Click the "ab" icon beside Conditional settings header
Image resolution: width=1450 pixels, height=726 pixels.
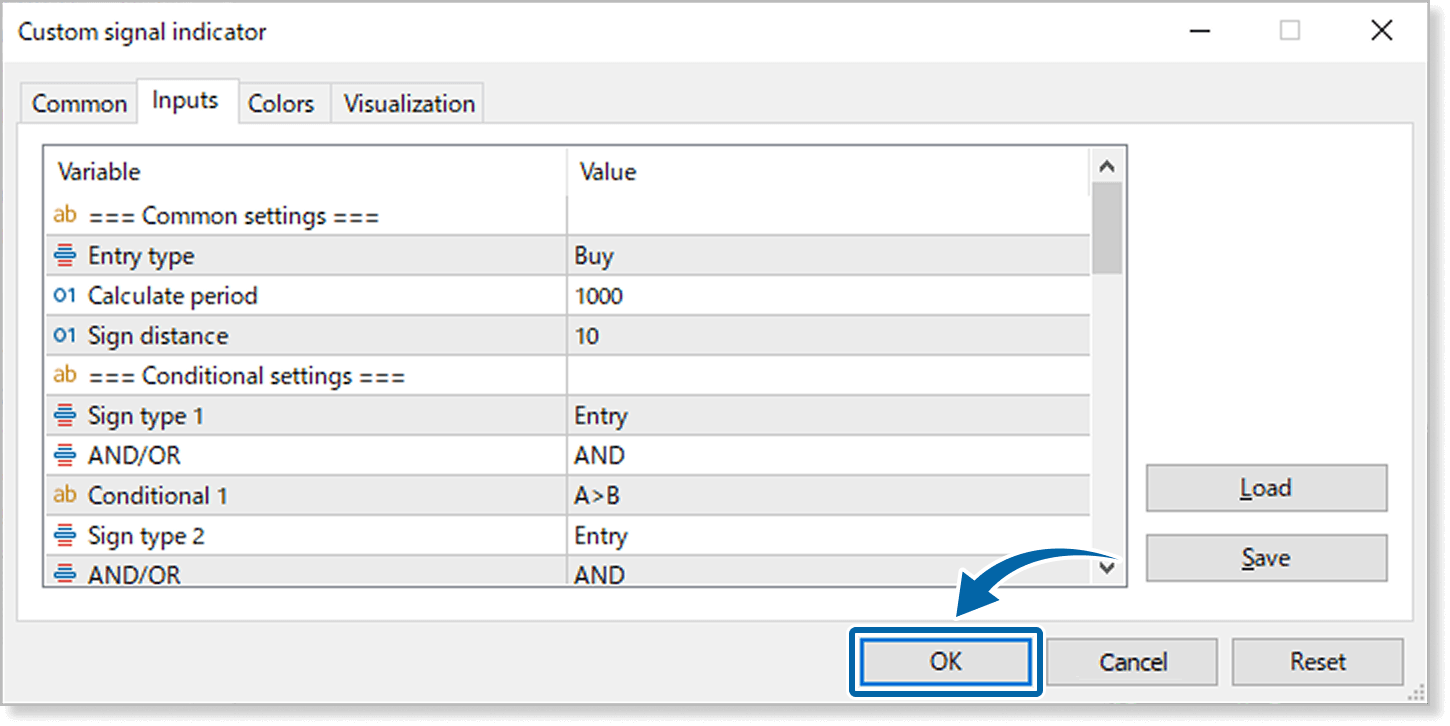65,375
